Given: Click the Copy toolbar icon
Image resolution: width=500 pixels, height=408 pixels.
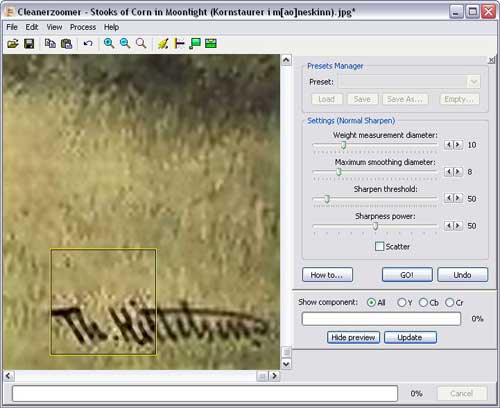Looking at the screenshot, I should click(x=50, y=43).
